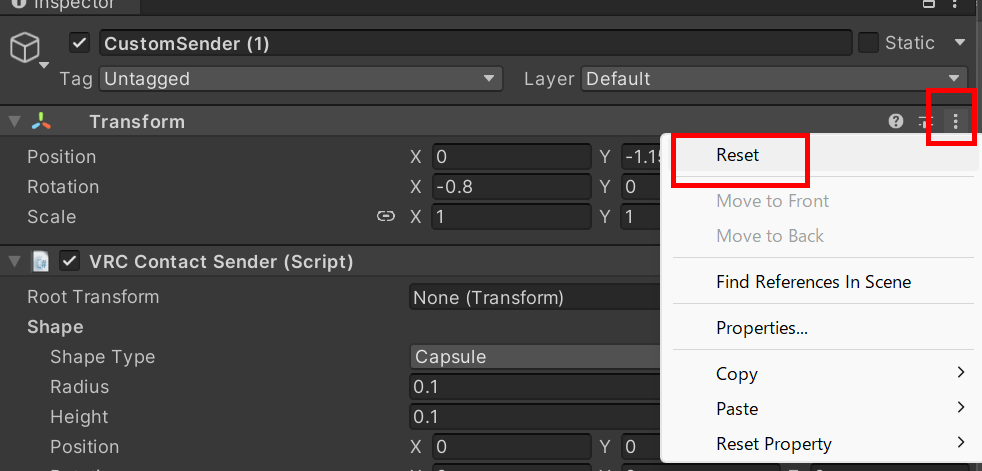Open Transform three-dot options menu
This screenshot has width=982, height=471.
coord(955,122)
